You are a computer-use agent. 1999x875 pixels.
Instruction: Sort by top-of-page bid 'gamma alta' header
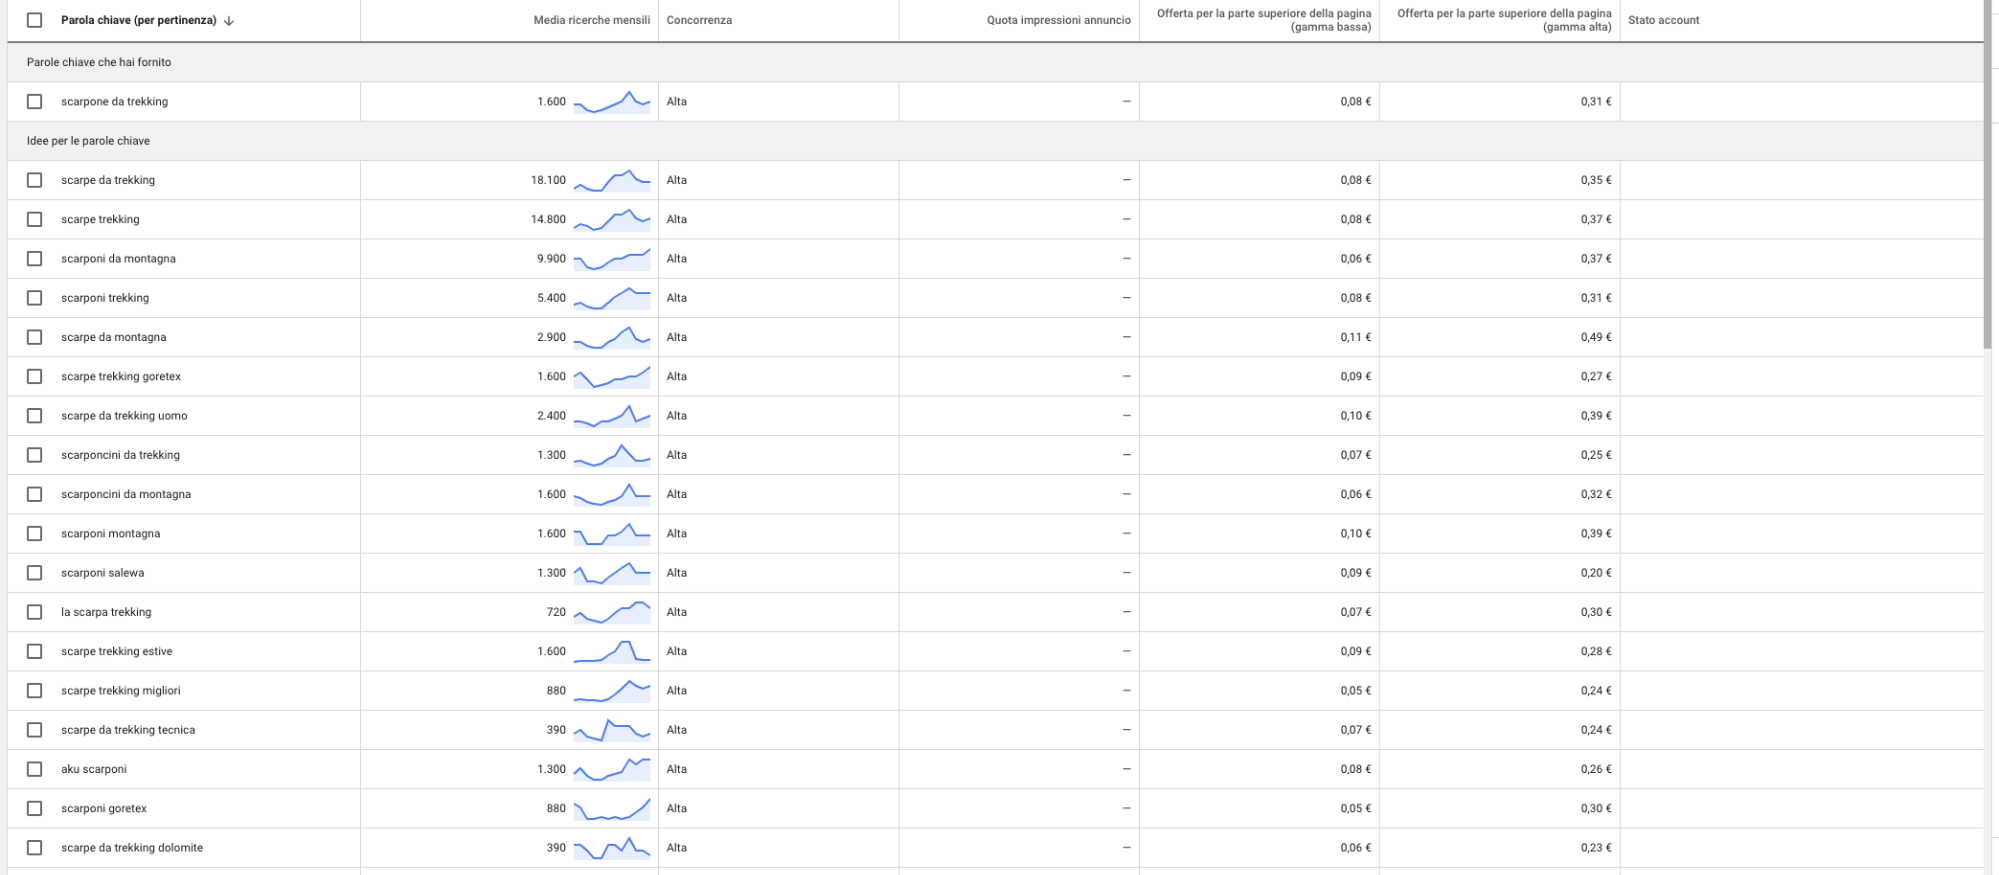(x=1504, y=20)
